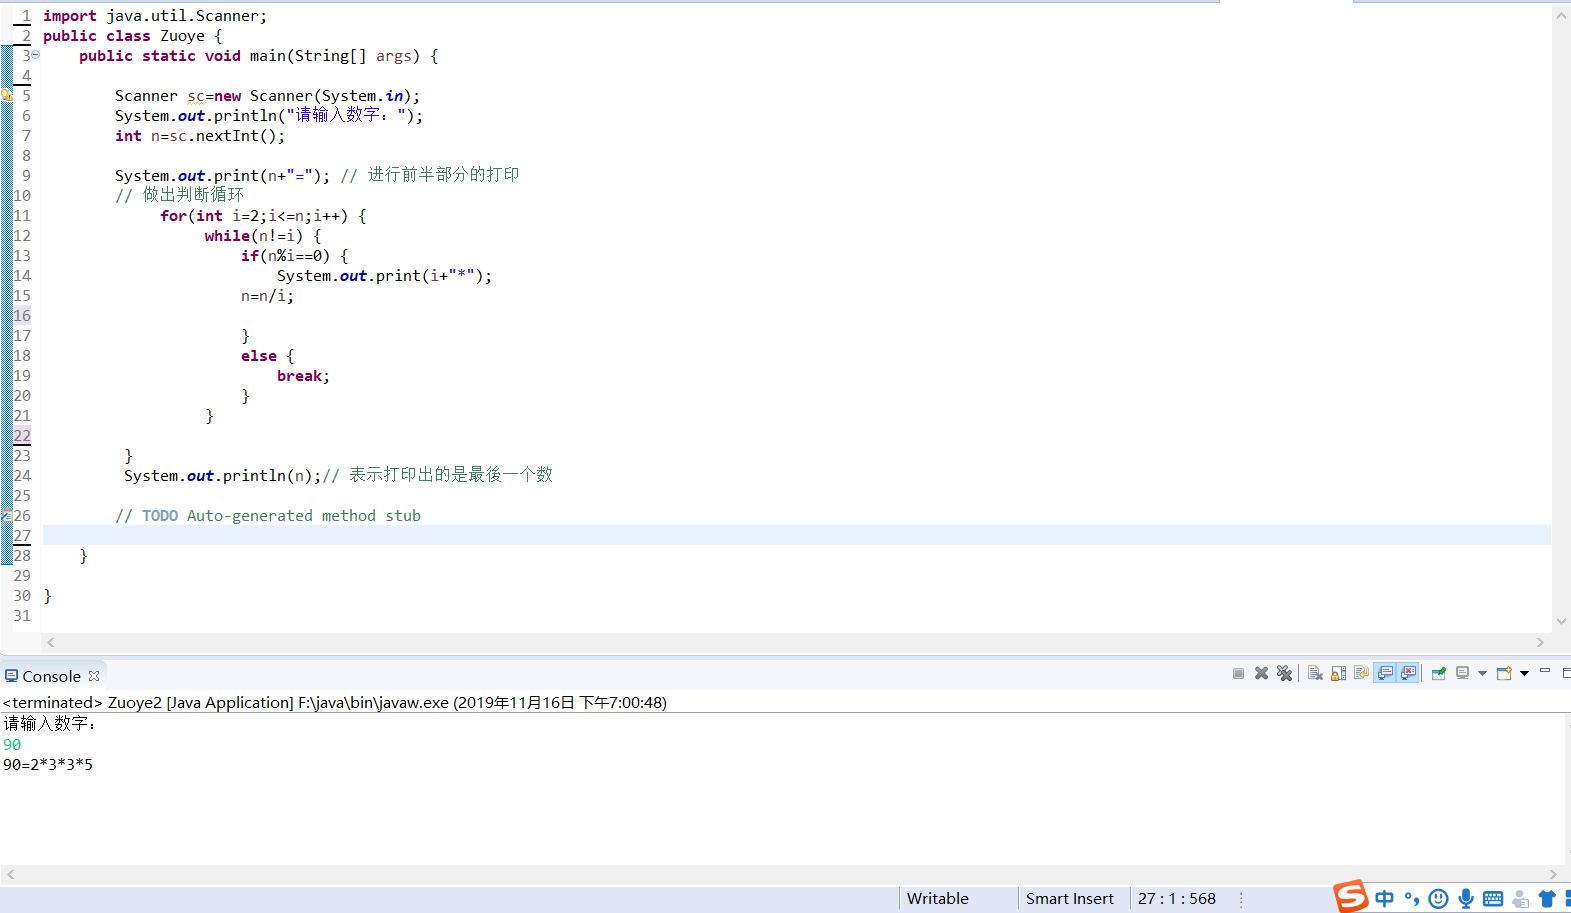
Task: Open the Display Selected Console dropdown arrow
Action: pos(1482,673)
